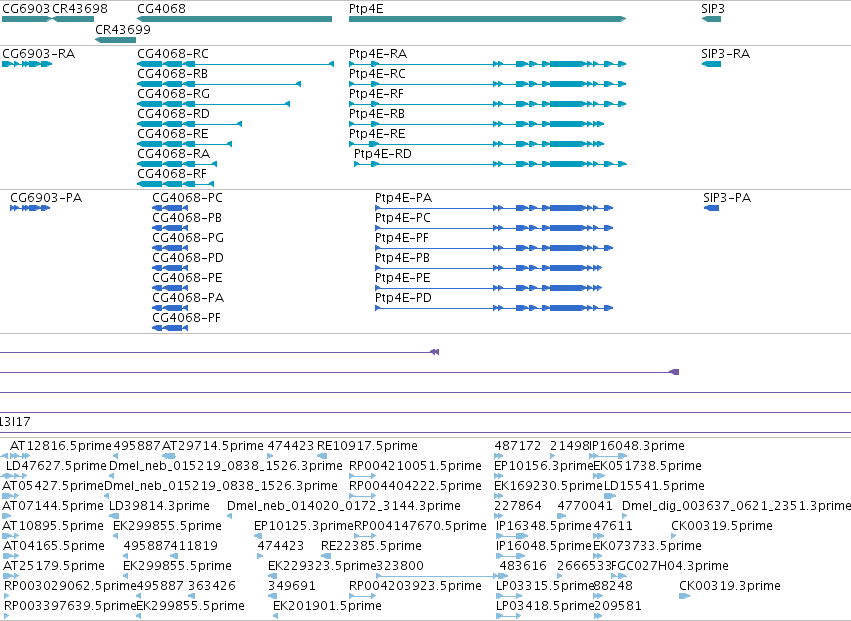
Task: Select EST EK201901.5prime
Action: pos(327,607)
